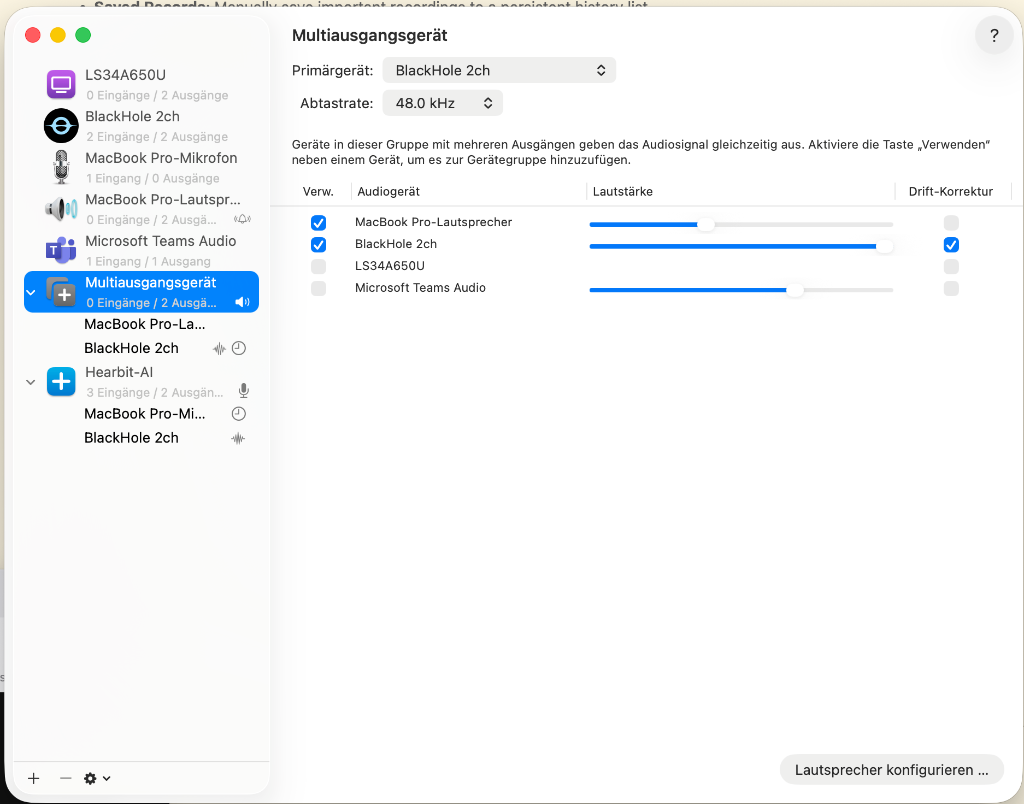Click the BlackHole 2ch device icon in the sidebar
Image resolution: width=1024 pixels, height=804 pixels.
click(61, 125)
